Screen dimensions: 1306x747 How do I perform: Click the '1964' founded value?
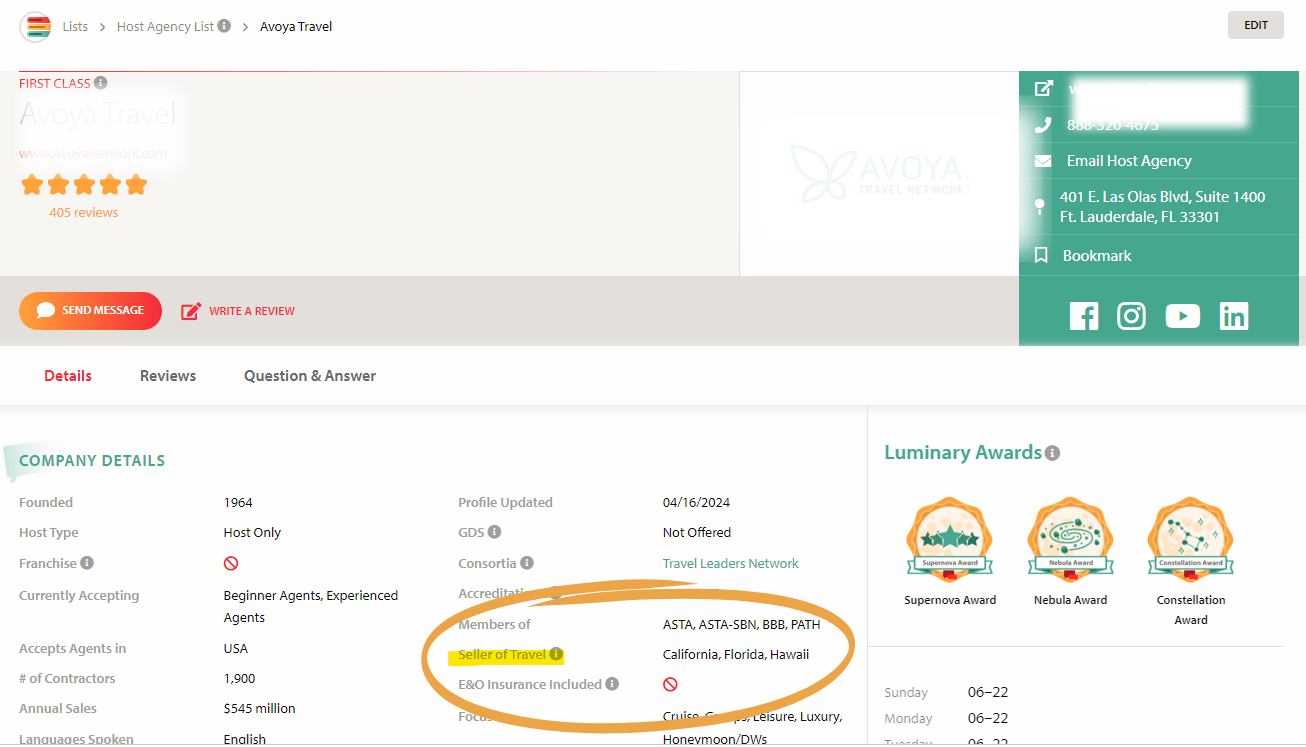point(239,502)
